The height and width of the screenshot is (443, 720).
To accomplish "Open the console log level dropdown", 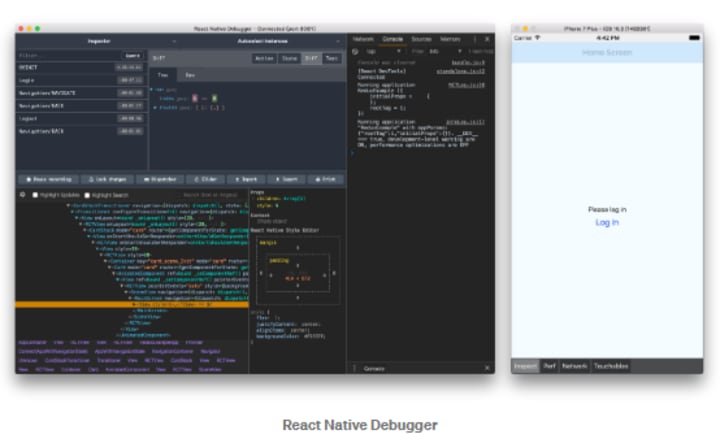I will [446, 51].
